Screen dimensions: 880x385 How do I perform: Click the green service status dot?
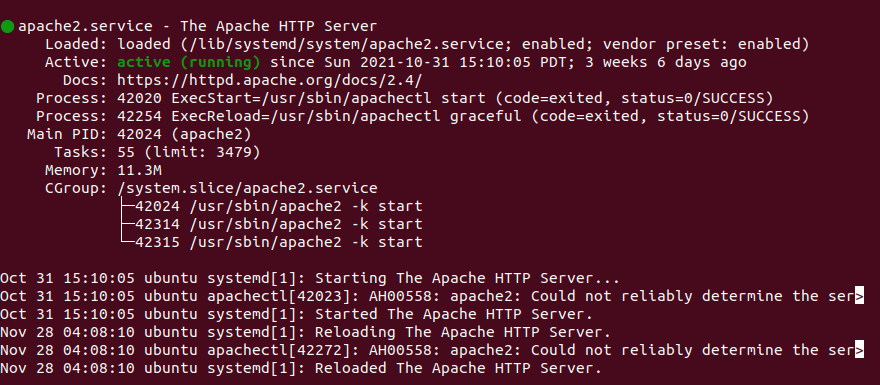point(7,26)
